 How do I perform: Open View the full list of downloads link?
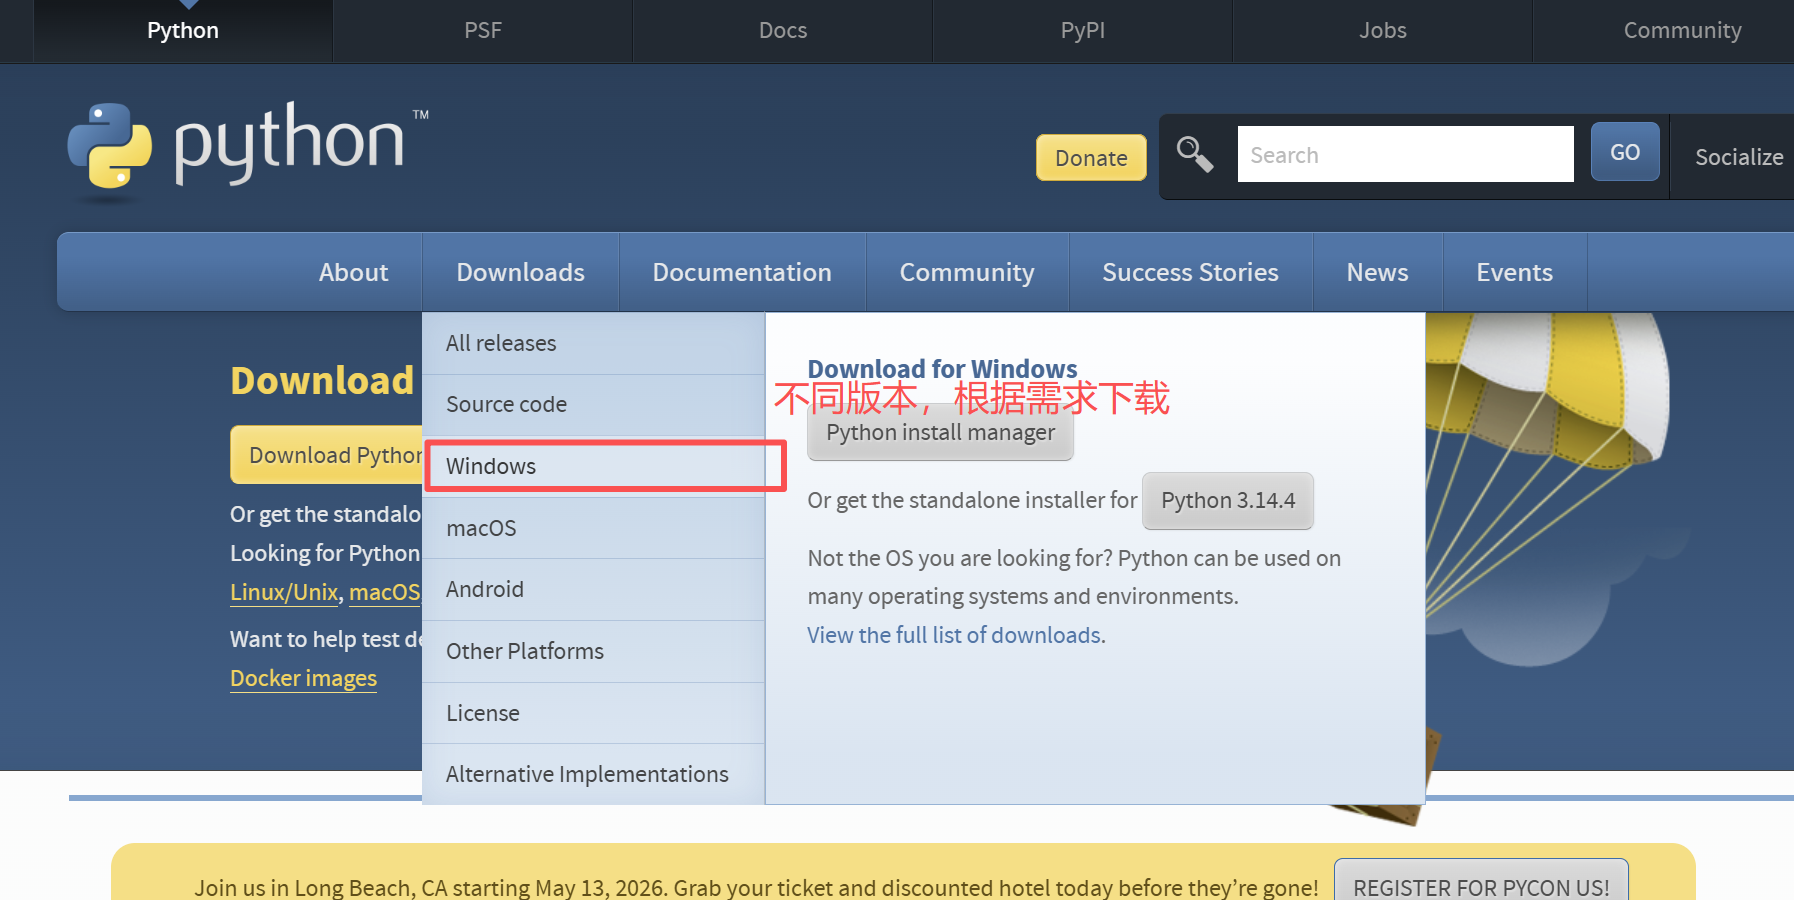coord(954,635)
